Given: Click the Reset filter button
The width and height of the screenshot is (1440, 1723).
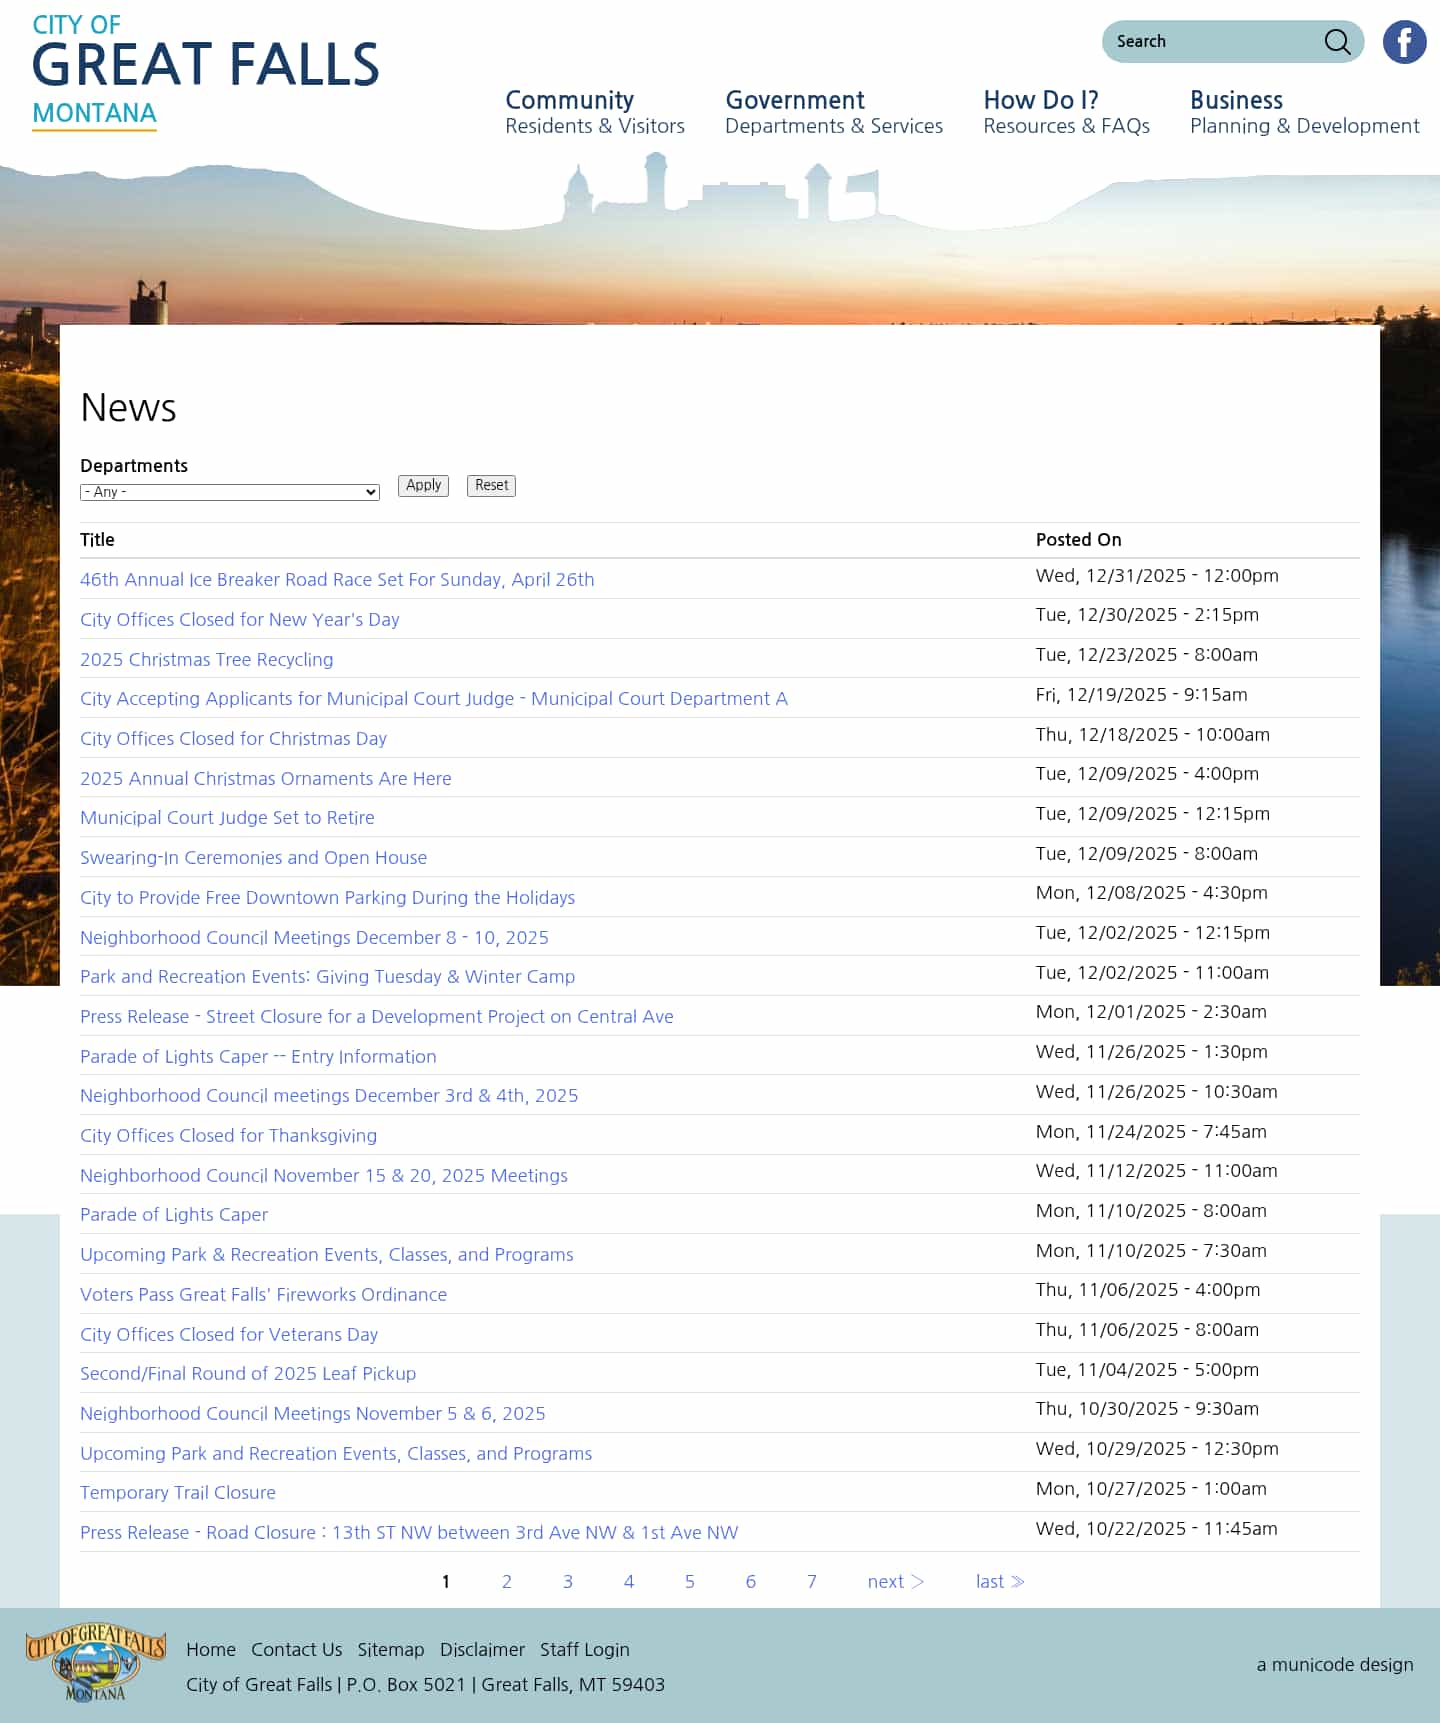Looking at the screenshot, I should click(x=491, y=485).
